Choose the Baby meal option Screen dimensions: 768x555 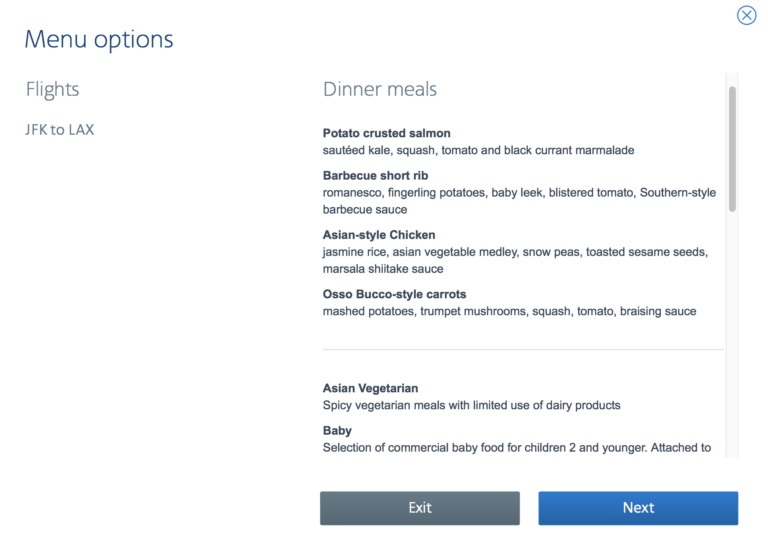(337, 430)
